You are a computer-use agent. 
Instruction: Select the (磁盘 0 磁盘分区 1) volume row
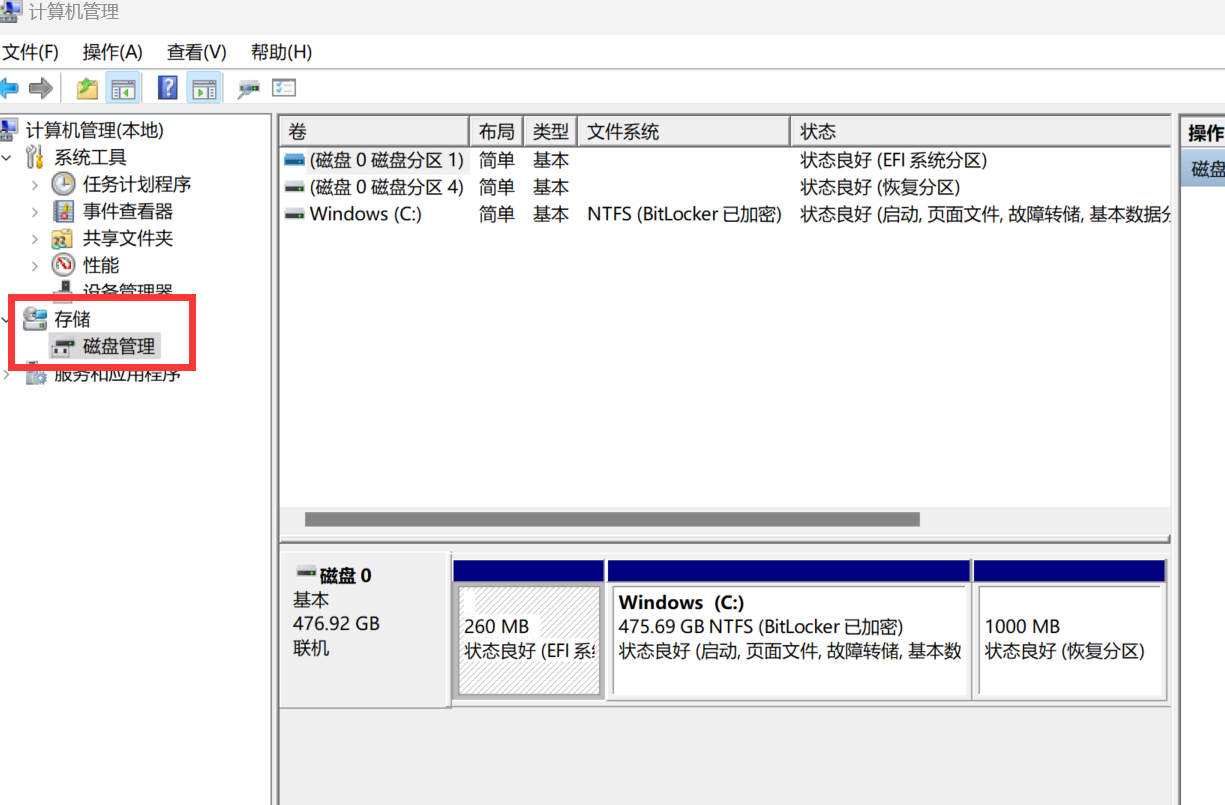[x=725, y=160]
